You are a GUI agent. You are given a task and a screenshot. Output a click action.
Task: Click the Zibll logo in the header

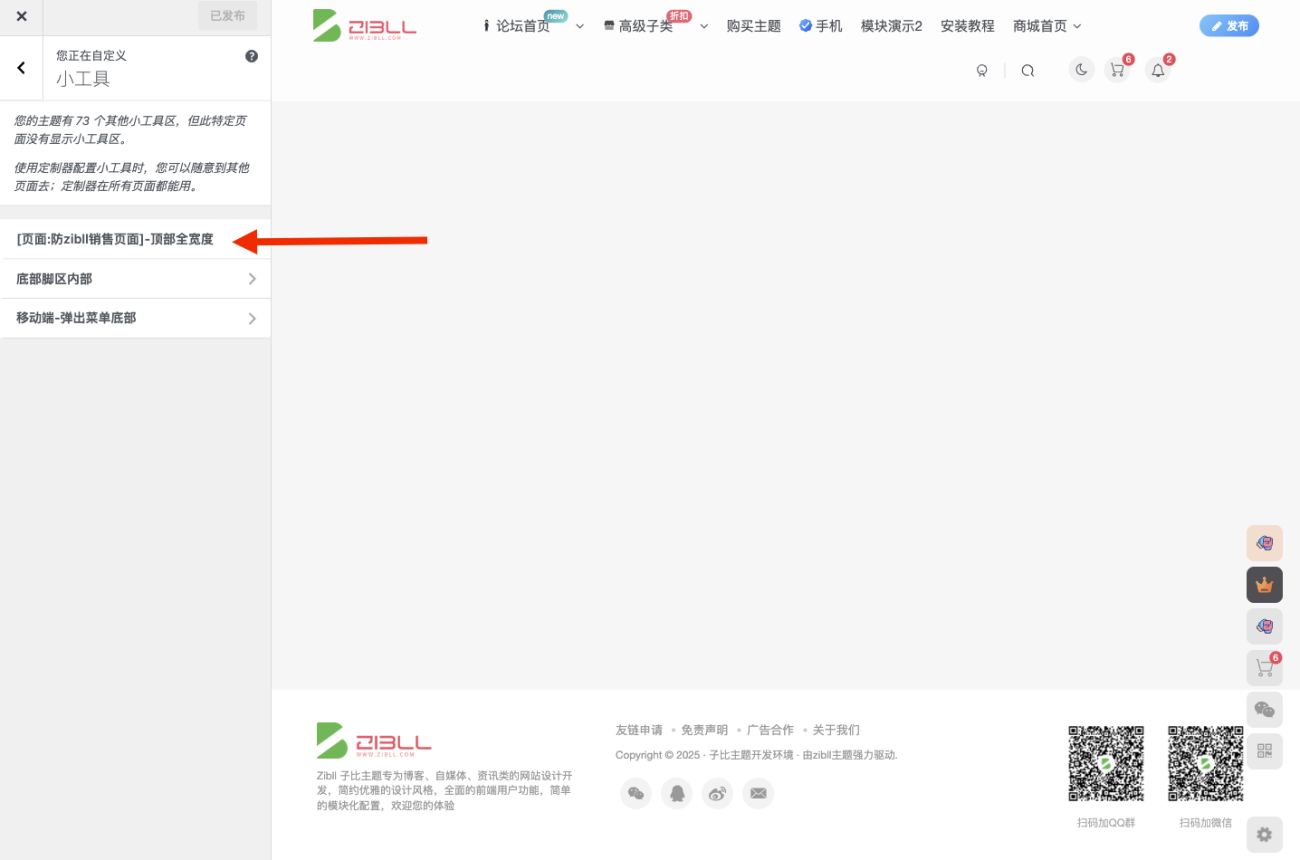point(364,26)
